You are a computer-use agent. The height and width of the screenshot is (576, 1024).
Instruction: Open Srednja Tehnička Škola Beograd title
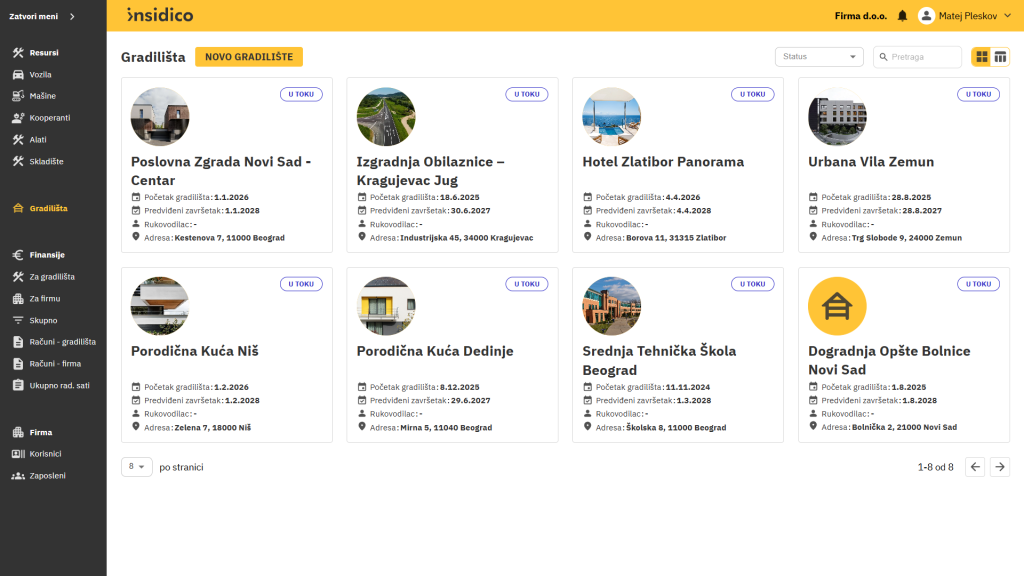tap(659, 360)
